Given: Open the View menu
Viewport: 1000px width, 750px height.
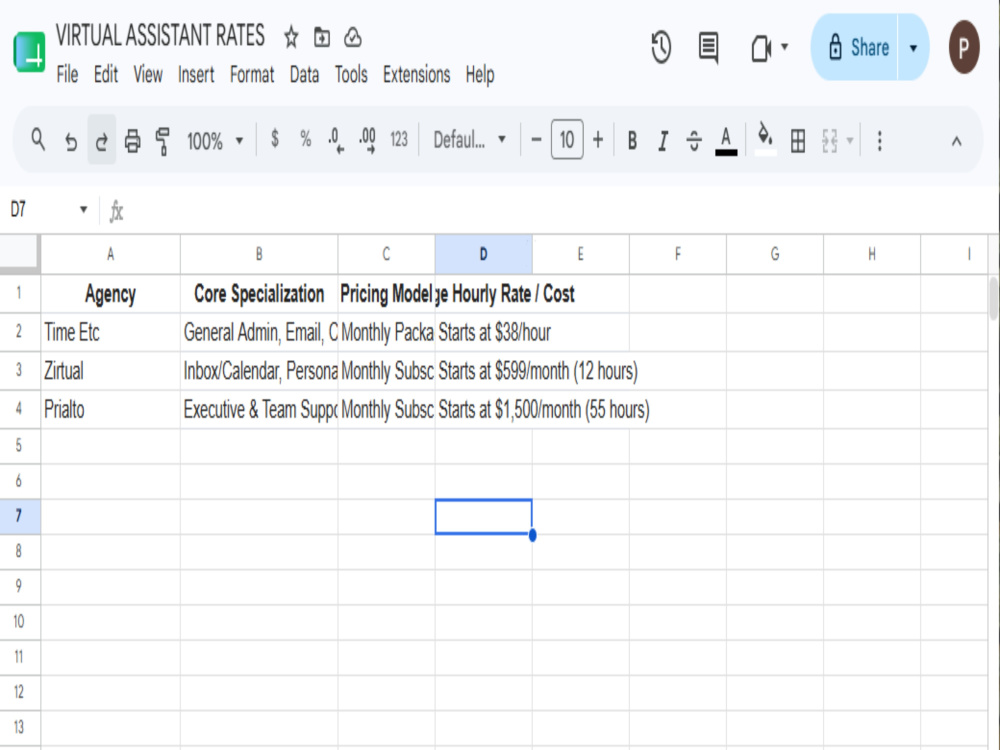Looking at the screenshot, I should click(147, 75).
